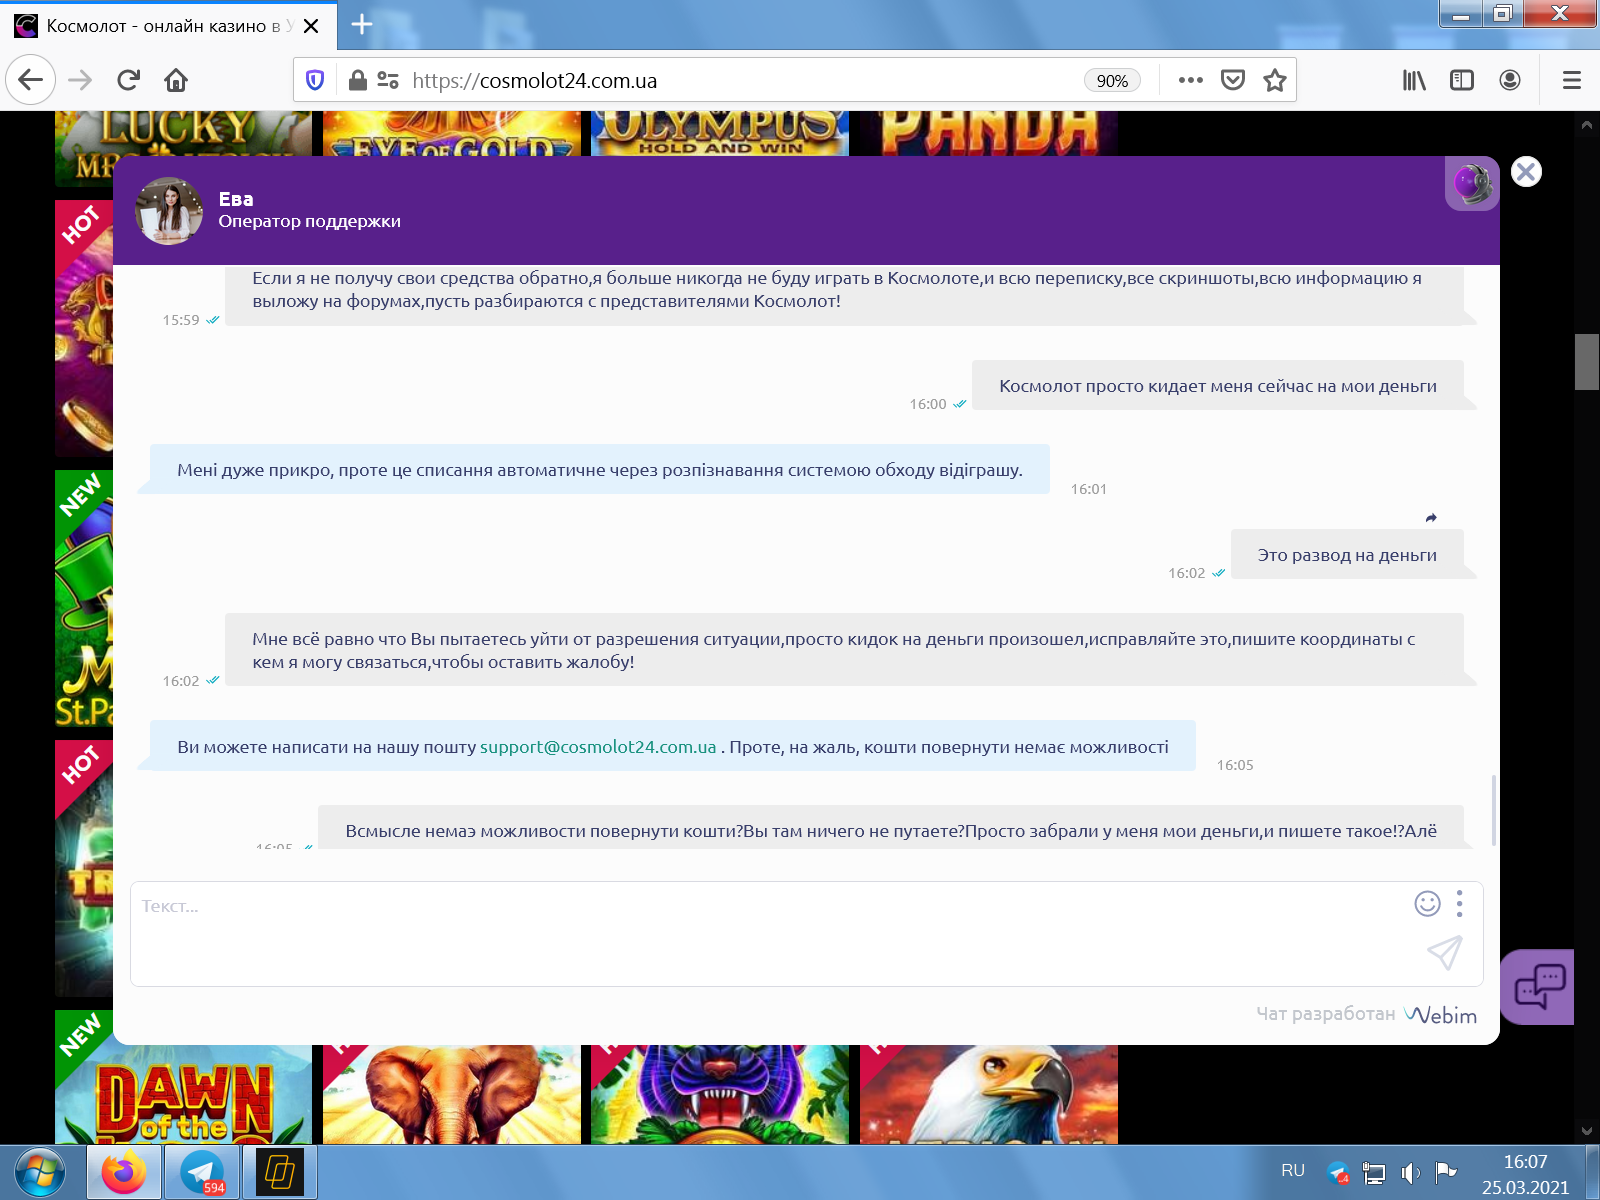Viewport: 1600px width, 1200px height.
Task: Open the Olympus Hold and Win game
Action: (720, 134)
